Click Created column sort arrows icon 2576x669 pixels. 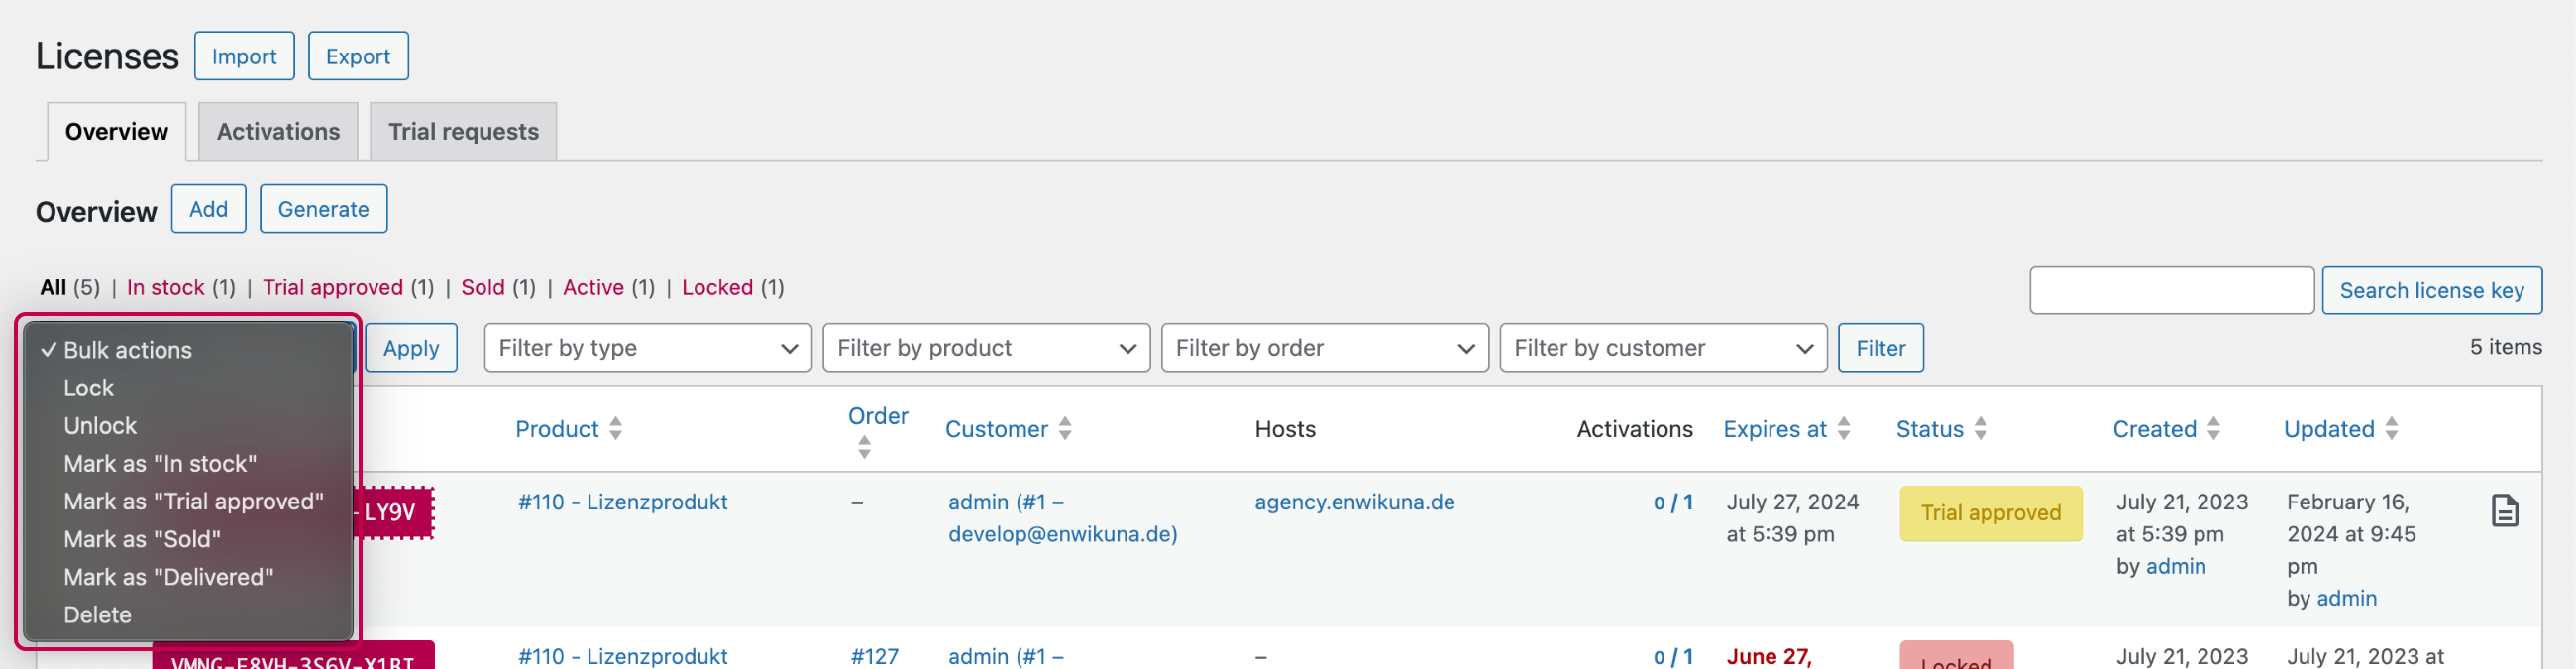tap(2213, 429)
